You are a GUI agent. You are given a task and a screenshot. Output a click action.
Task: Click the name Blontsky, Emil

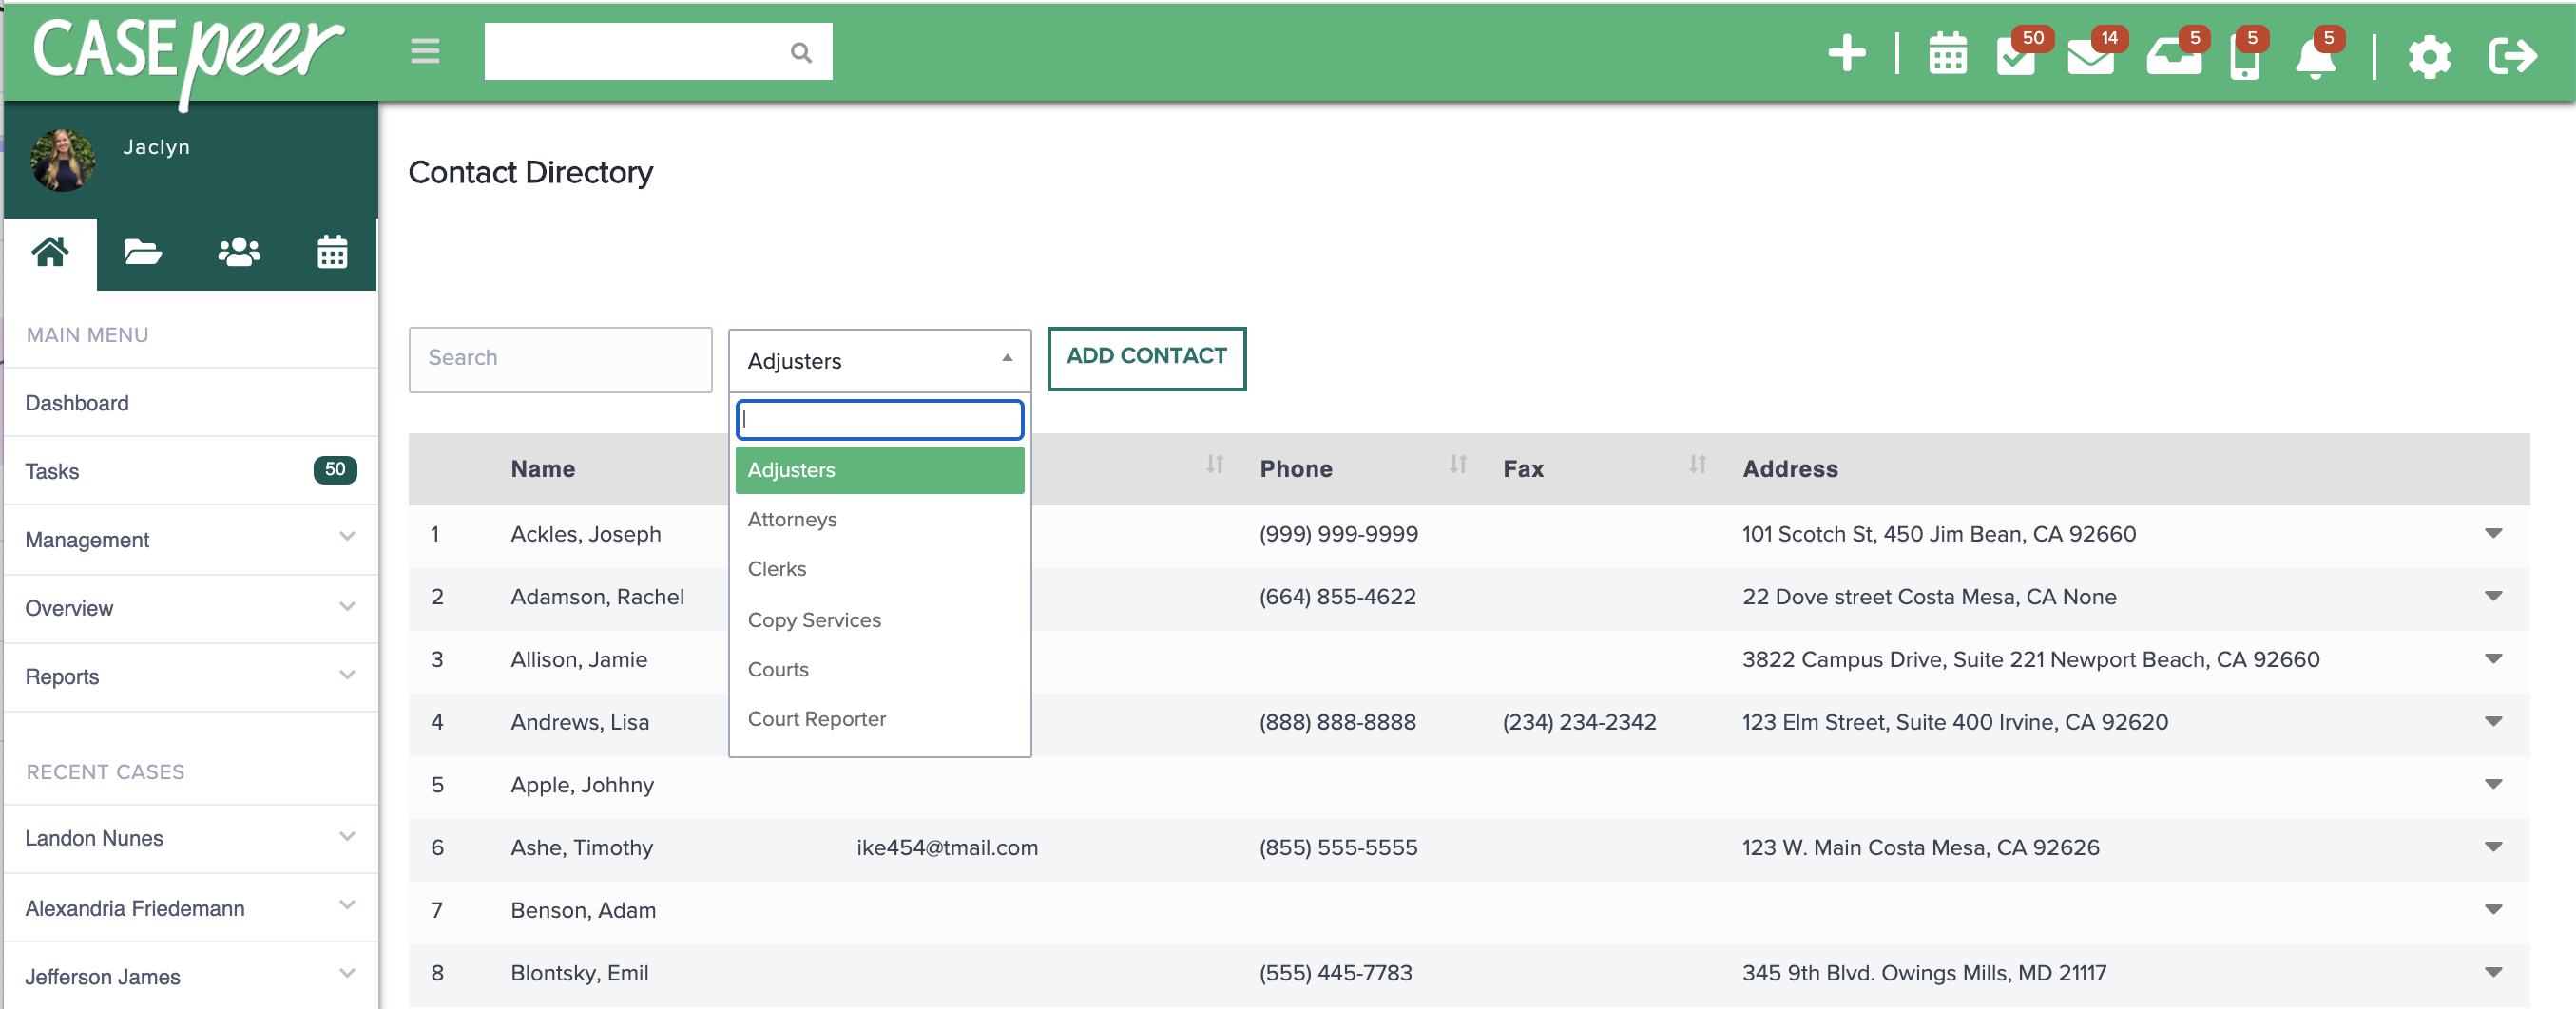tap(579, 973)
